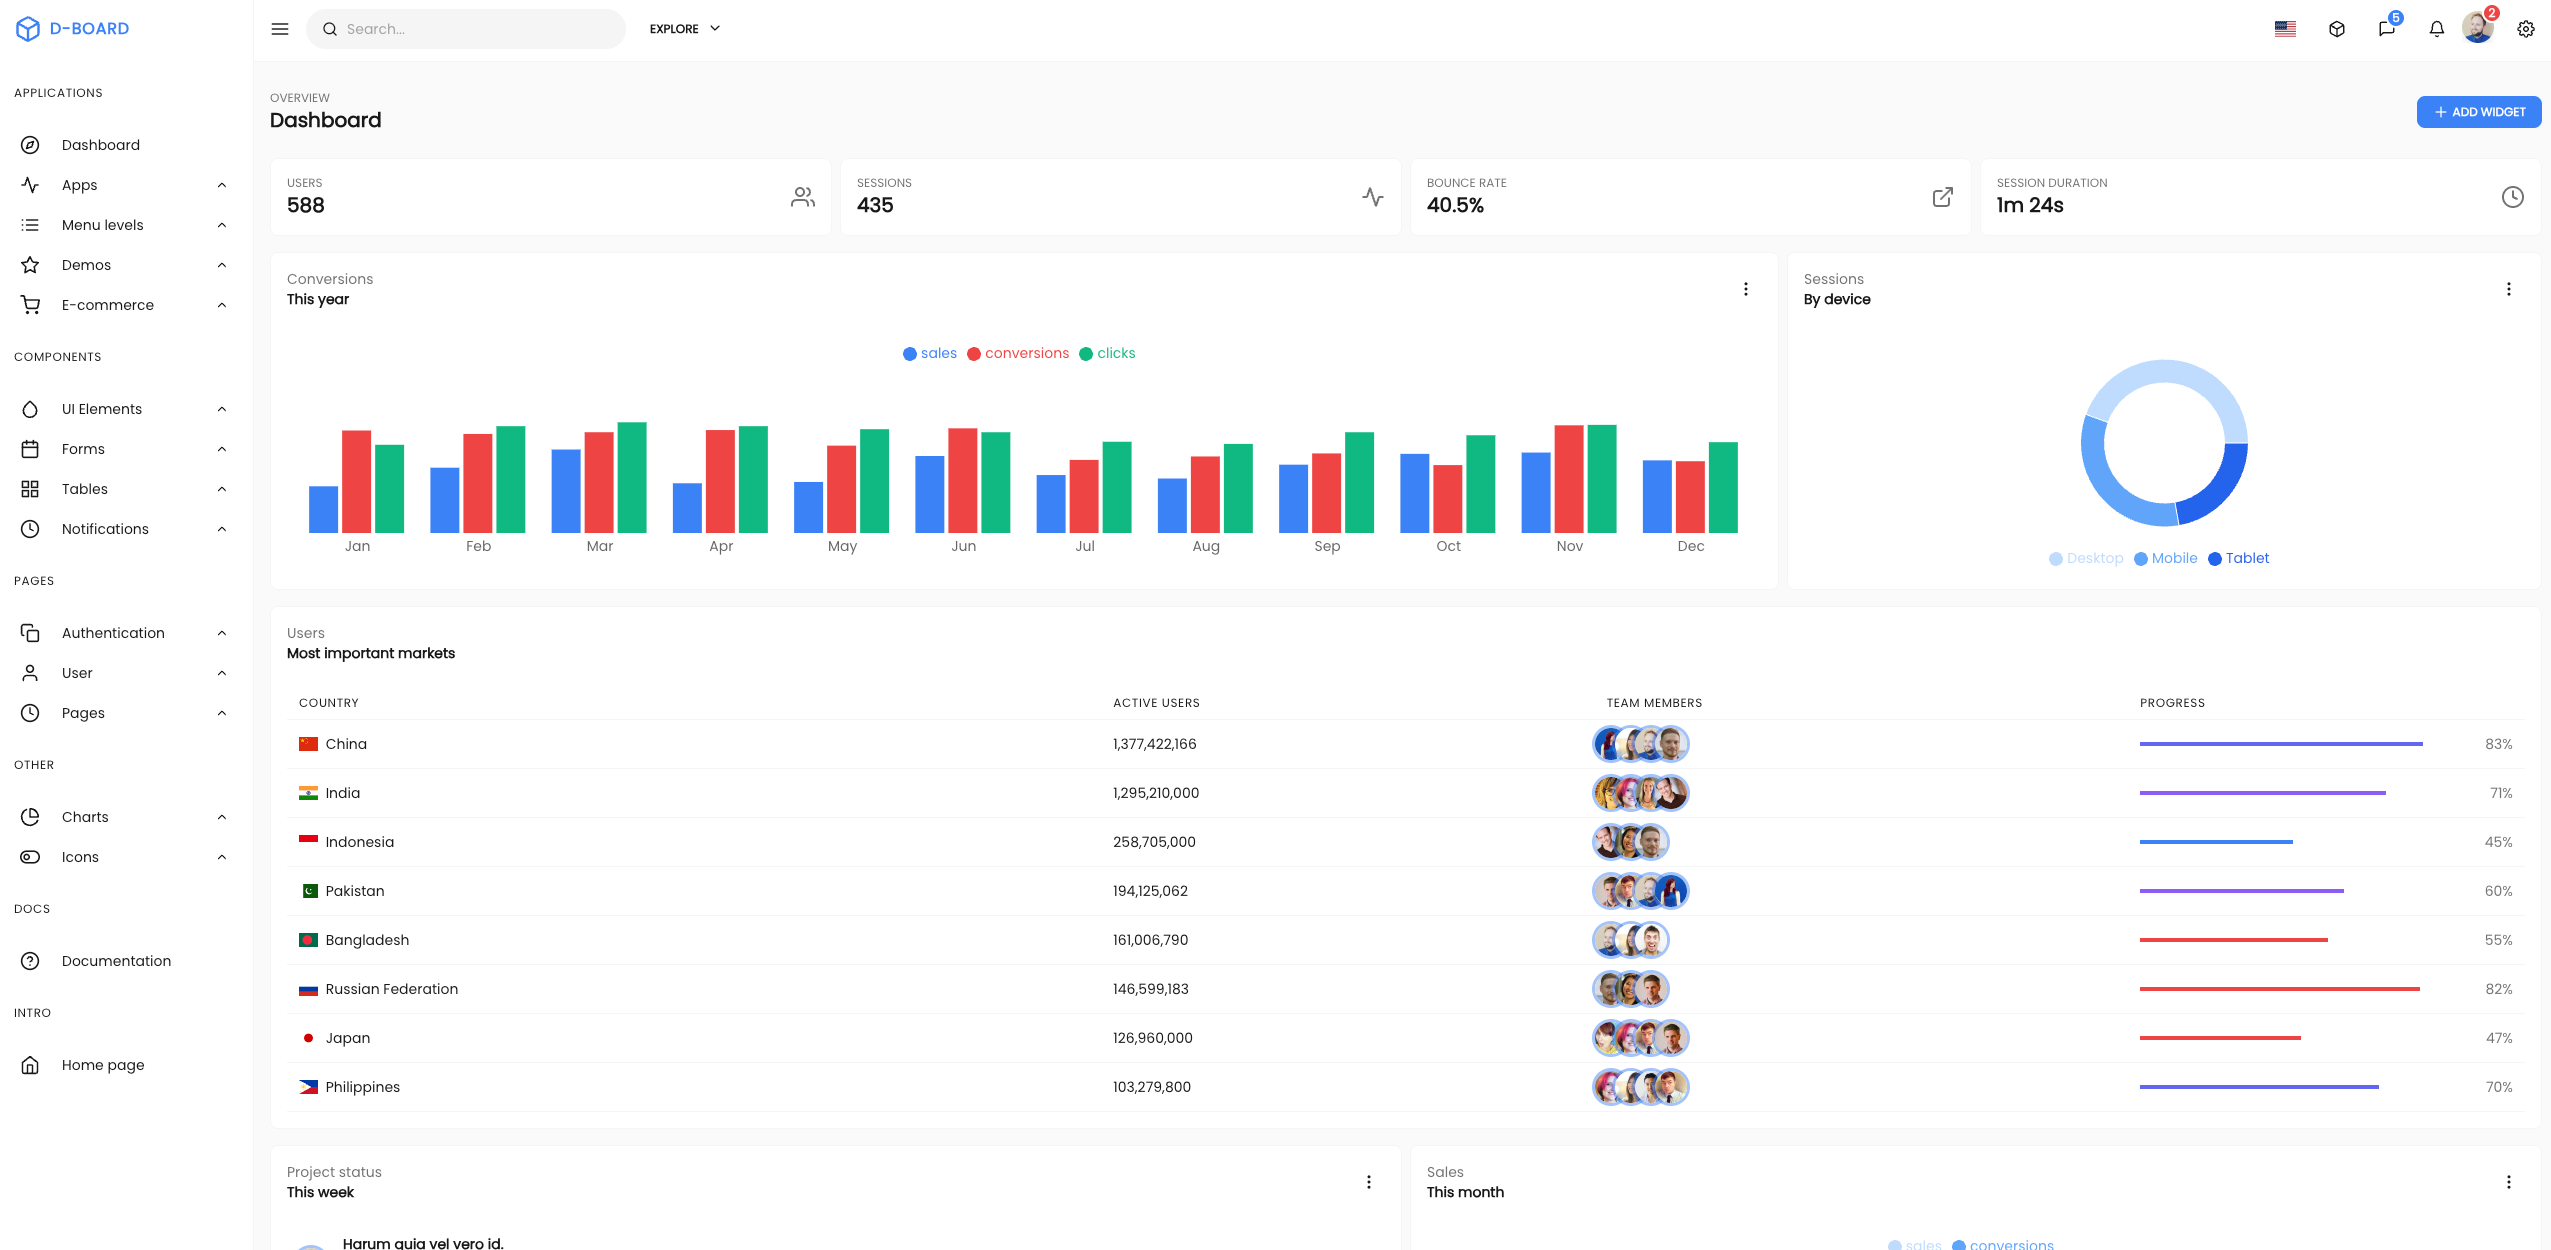Click the E-commerce shopping cart icon
The image size is (2551, 1250).
coord(30,305)
